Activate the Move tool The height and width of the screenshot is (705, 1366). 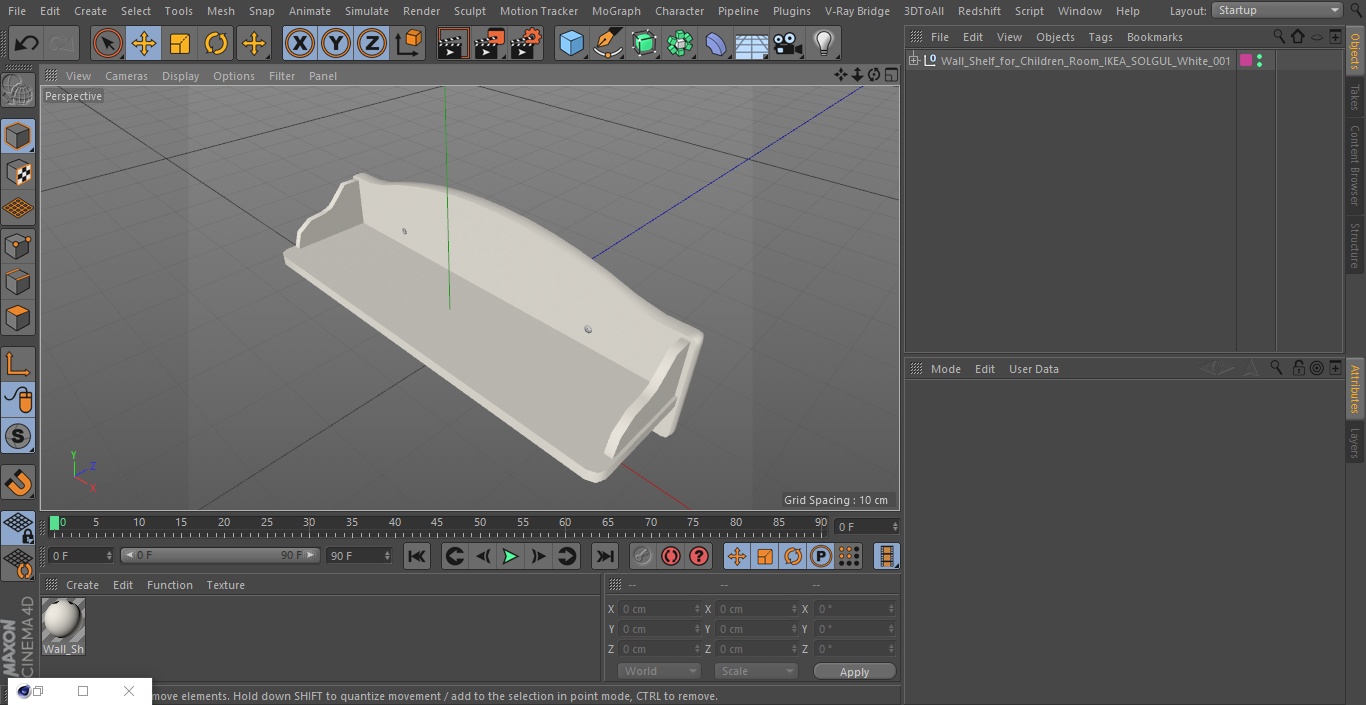click(x=144, y=44)
